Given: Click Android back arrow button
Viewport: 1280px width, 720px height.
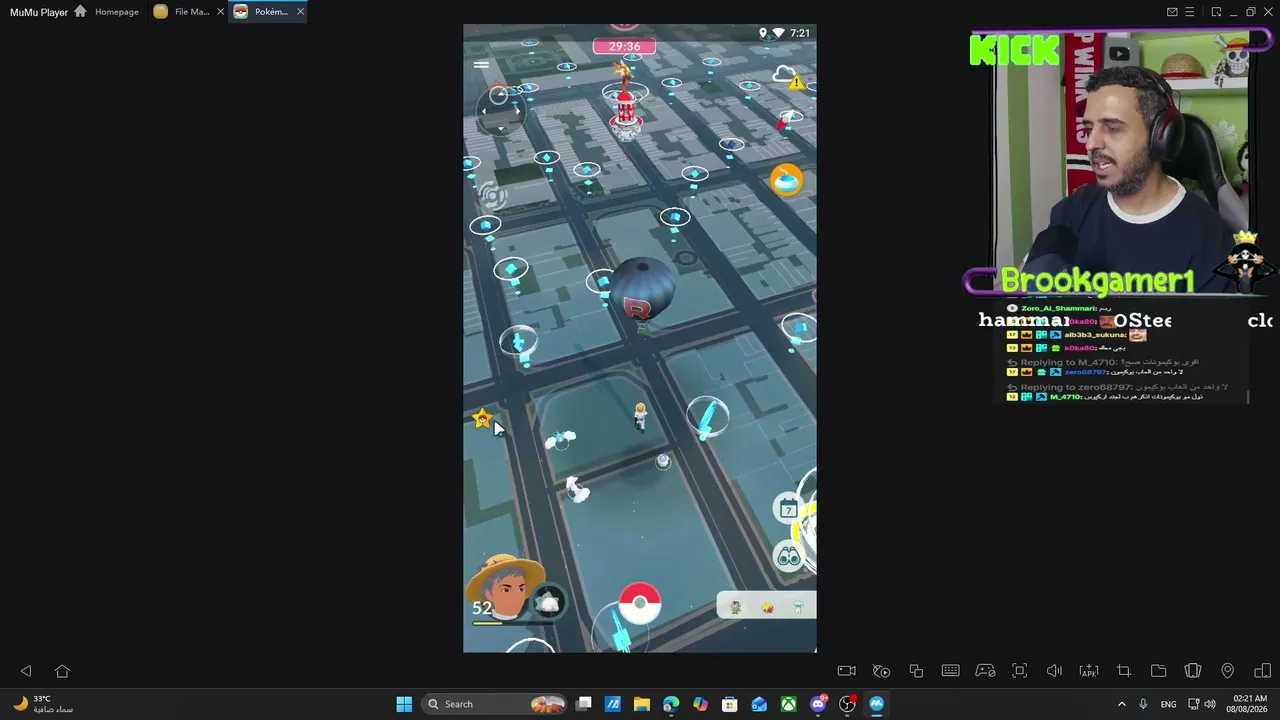Looking at the screenshot, I should click(x=26, y=671).
